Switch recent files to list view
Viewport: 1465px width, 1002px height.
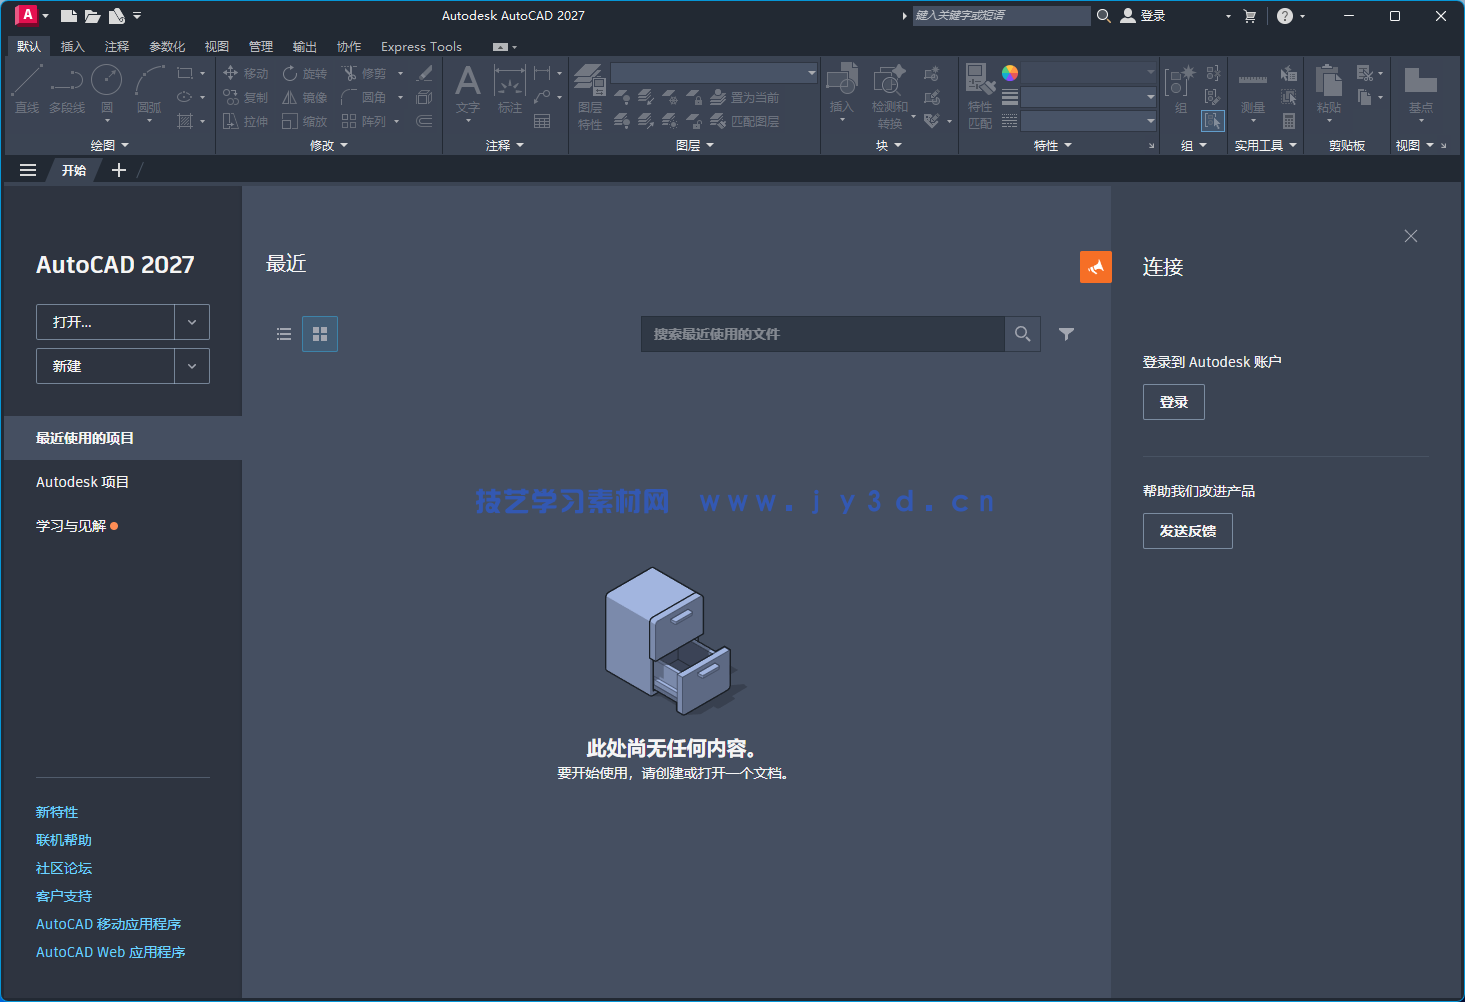tap(284, 333)
